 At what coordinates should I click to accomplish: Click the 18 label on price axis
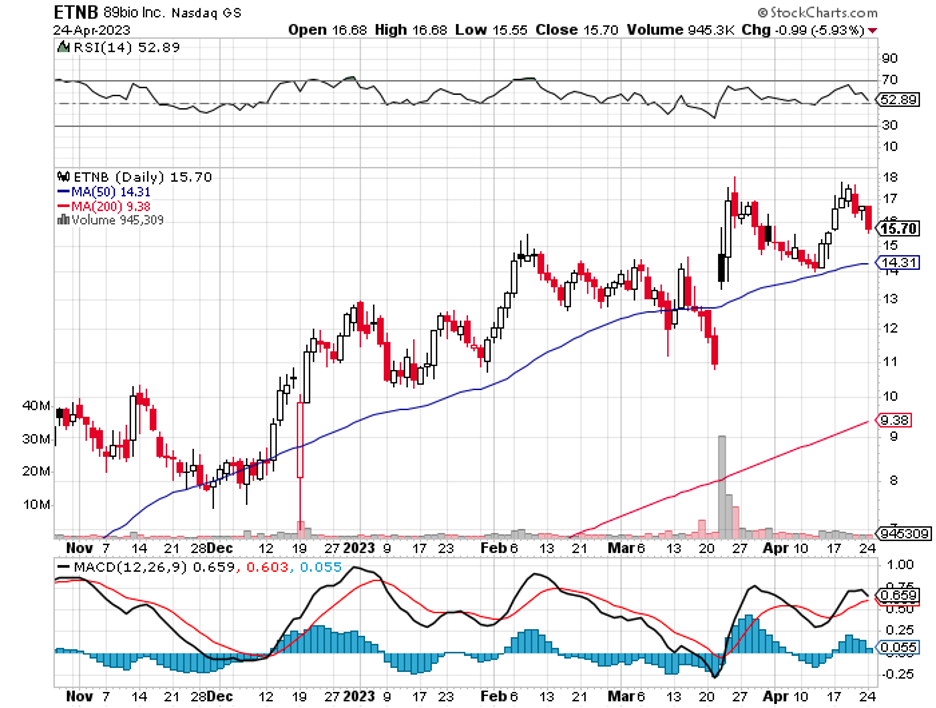(x=890, y=177)
